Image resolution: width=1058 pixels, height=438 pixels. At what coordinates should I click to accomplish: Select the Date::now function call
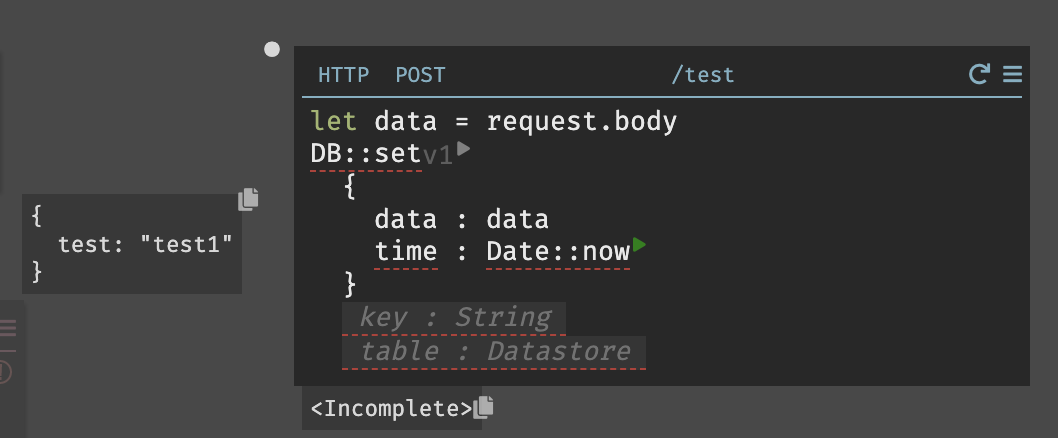(x=558, y=252)
